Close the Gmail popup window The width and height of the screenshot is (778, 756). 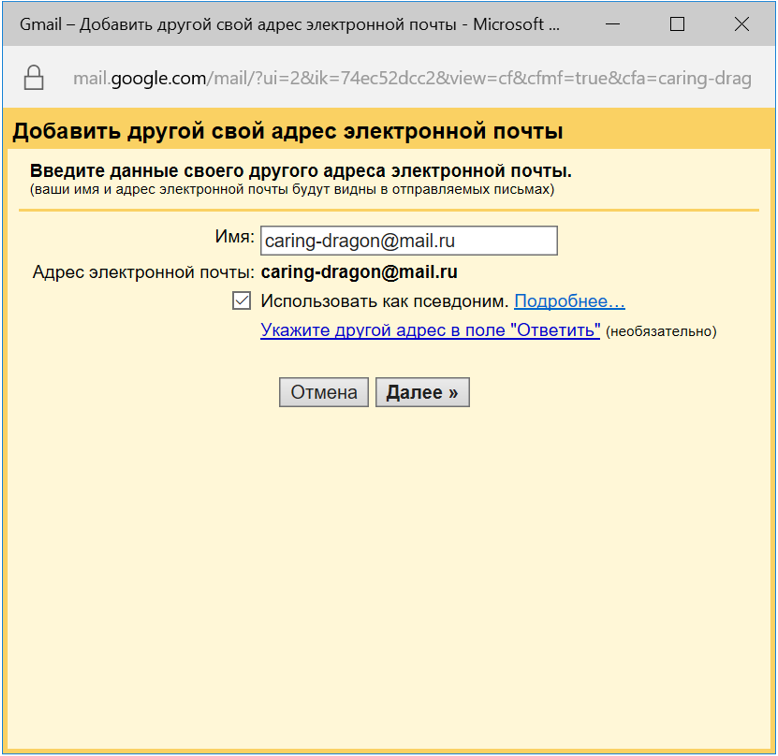pyautogui.click(x=742, y=24)
